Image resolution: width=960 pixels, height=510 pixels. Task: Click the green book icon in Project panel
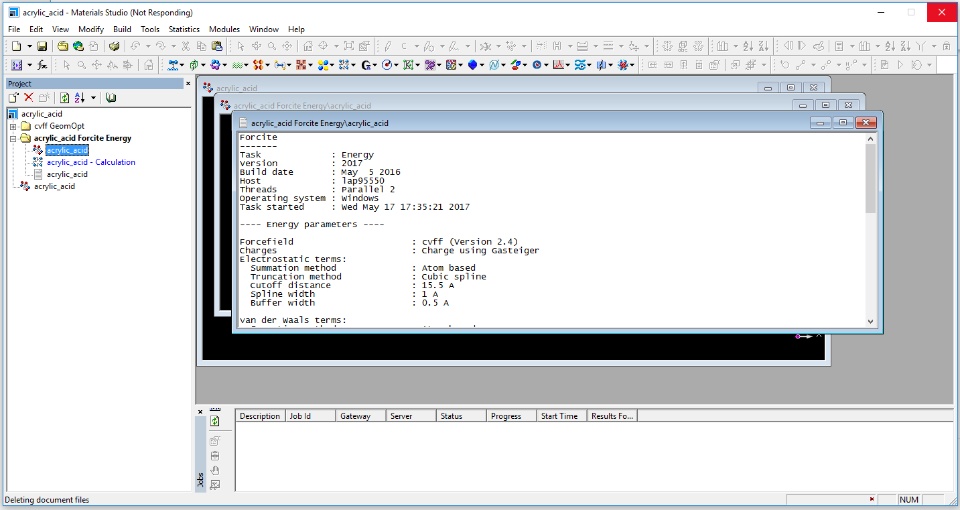click(x=111, y=98)
